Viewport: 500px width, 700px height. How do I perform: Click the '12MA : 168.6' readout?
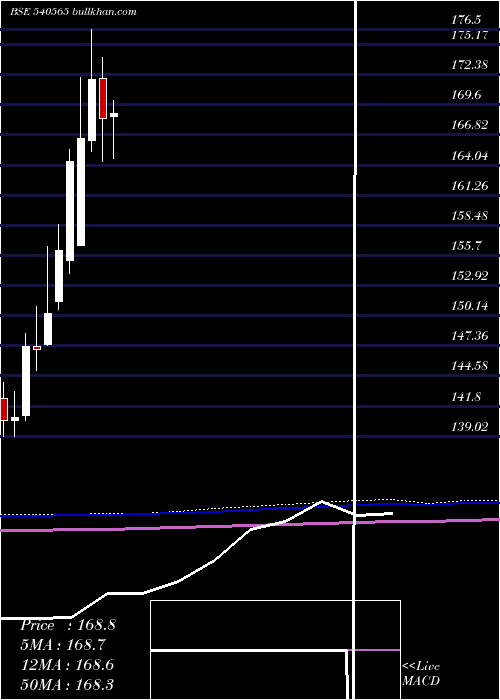pos(68,665)
